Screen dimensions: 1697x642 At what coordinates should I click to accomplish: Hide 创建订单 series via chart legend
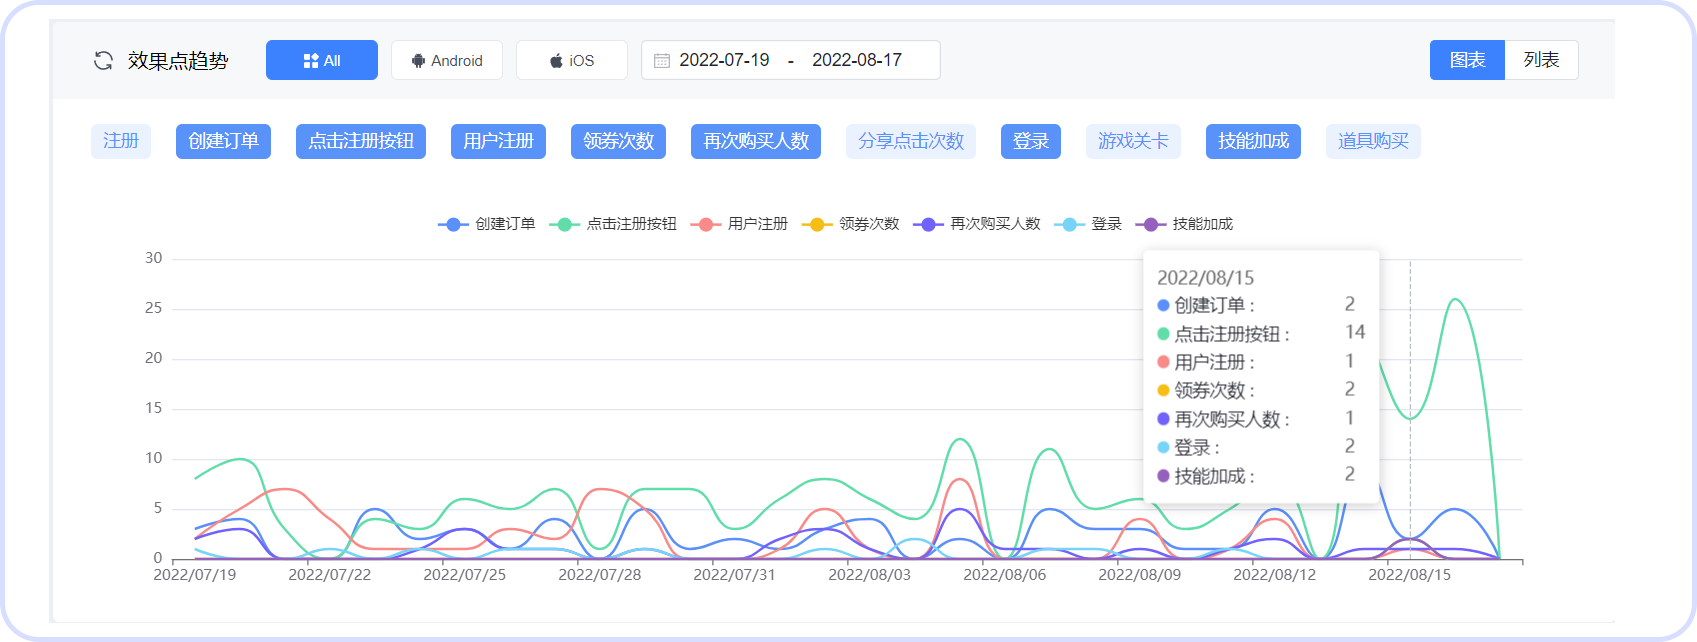(487, 224)
